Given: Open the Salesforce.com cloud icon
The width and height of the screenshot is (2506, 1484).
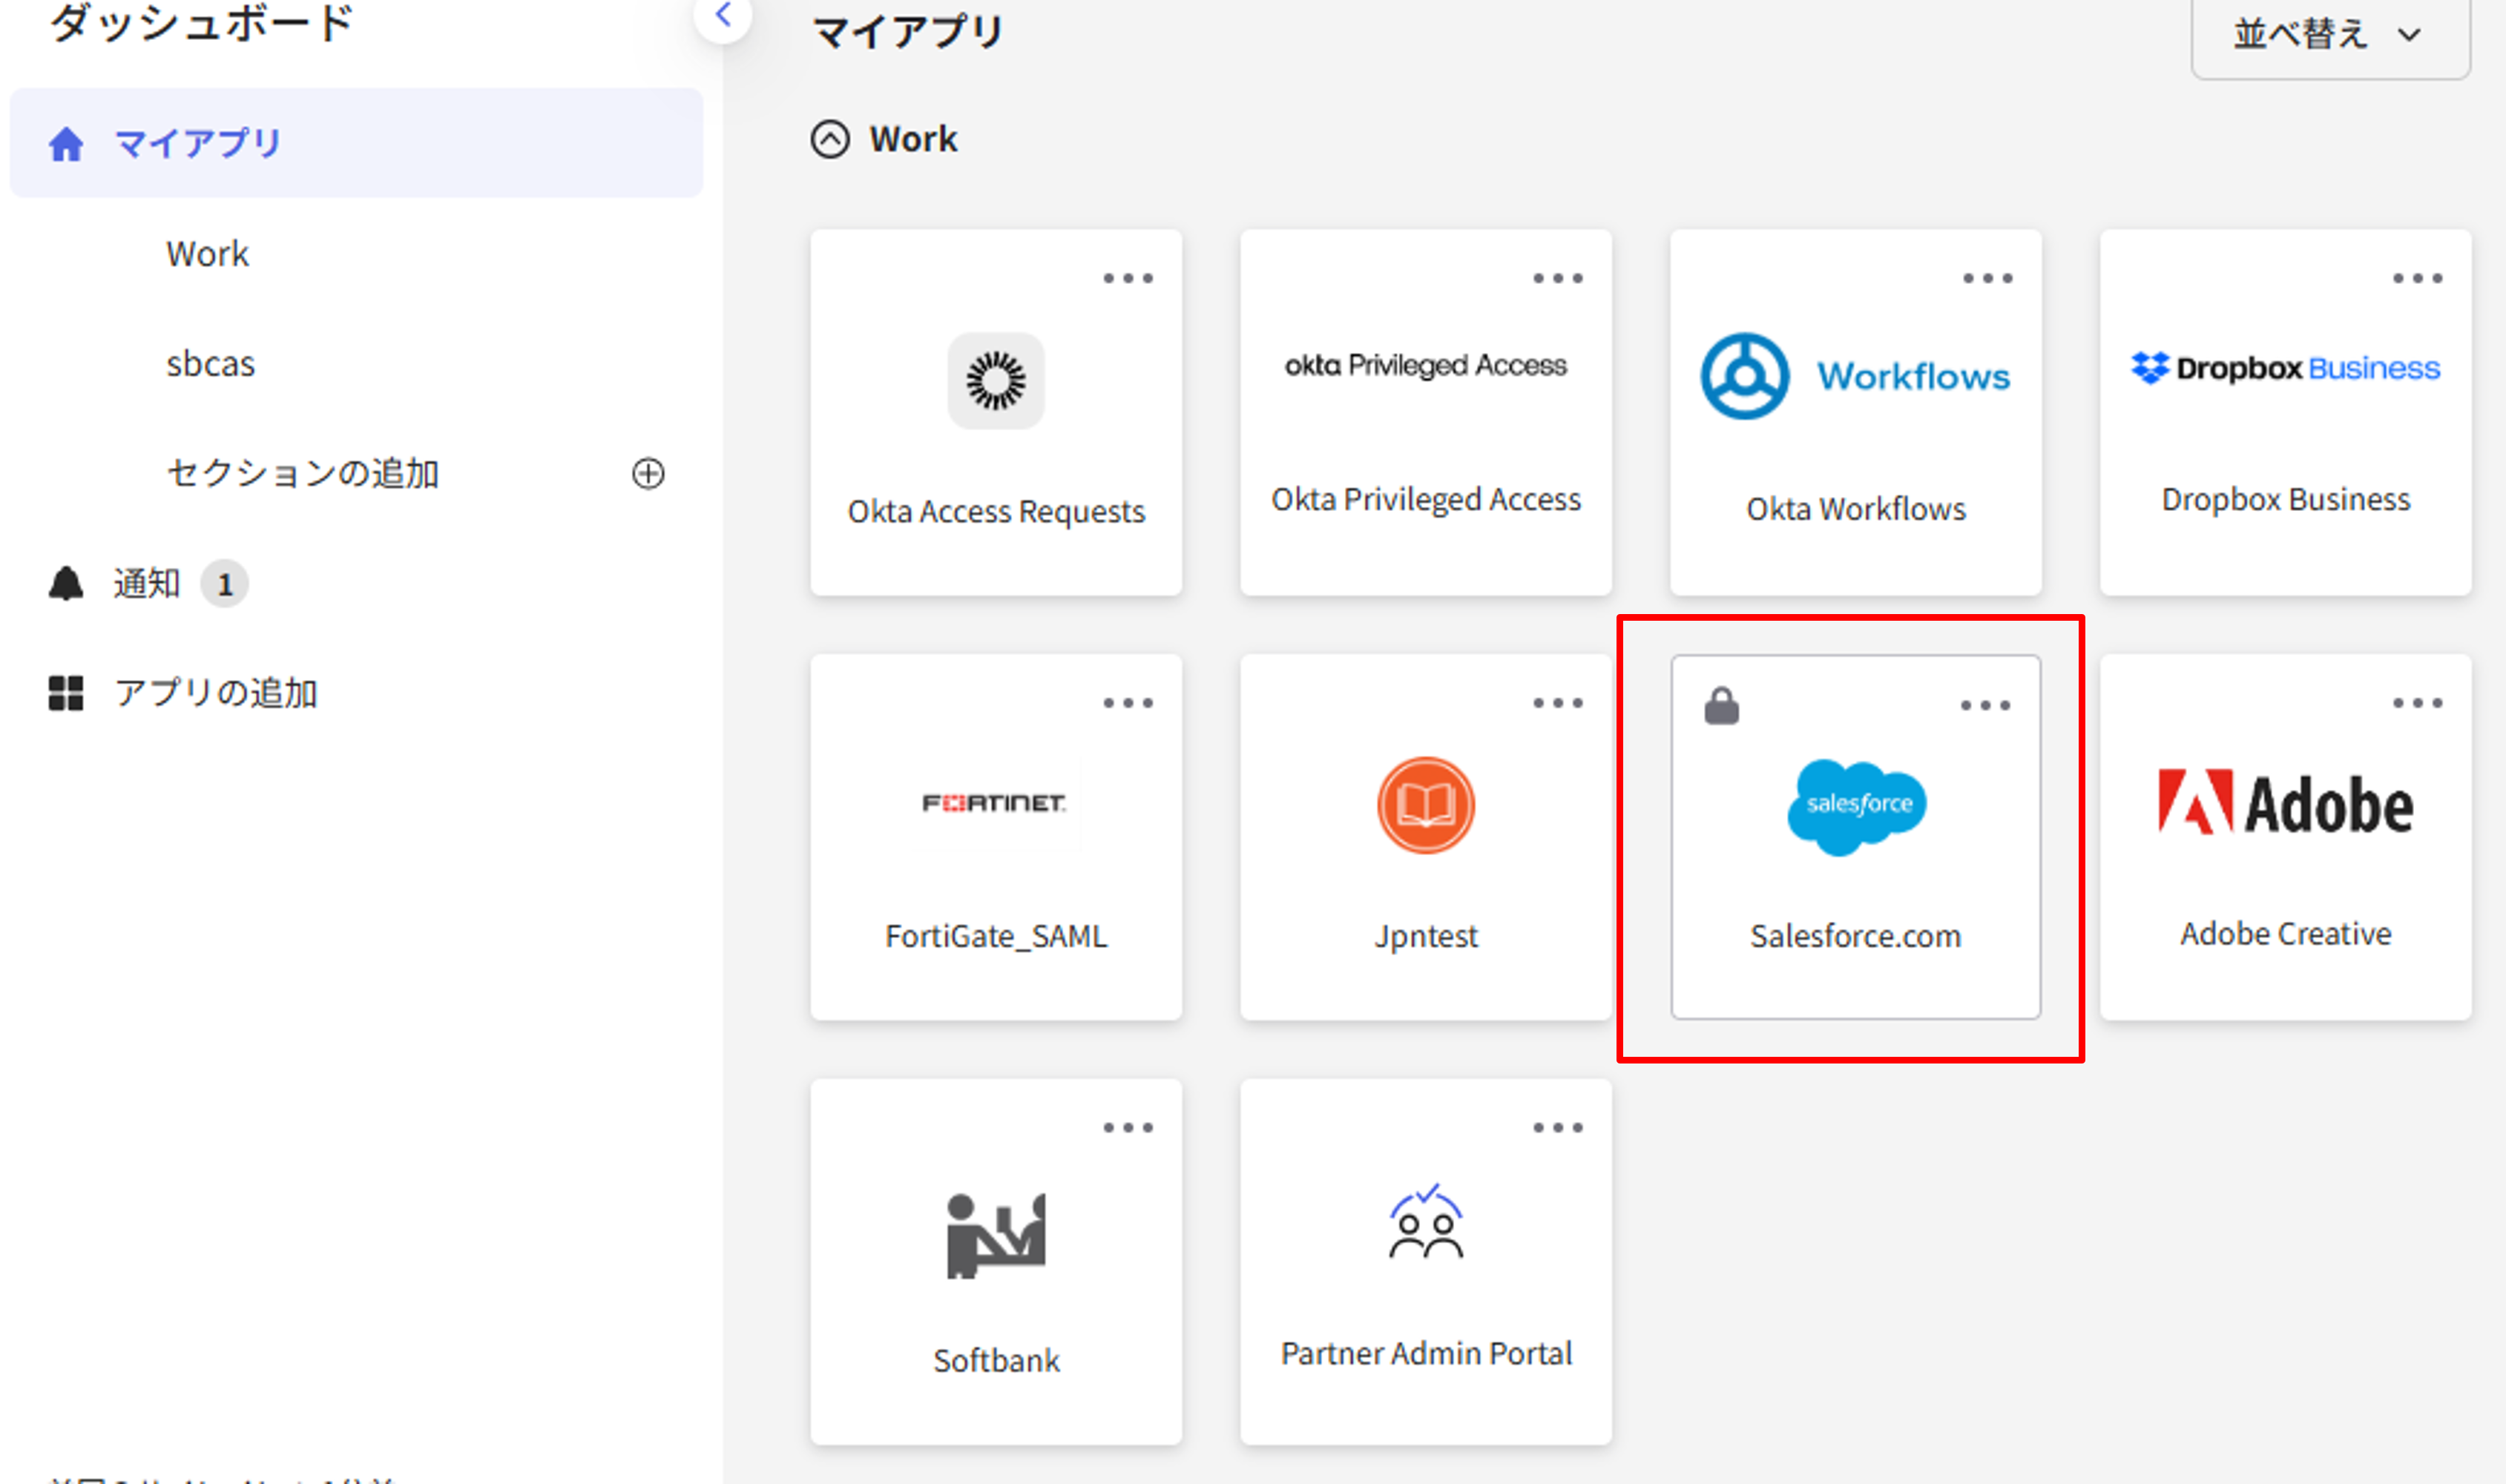Looking at the screenshot, I should click(1856, 806).
